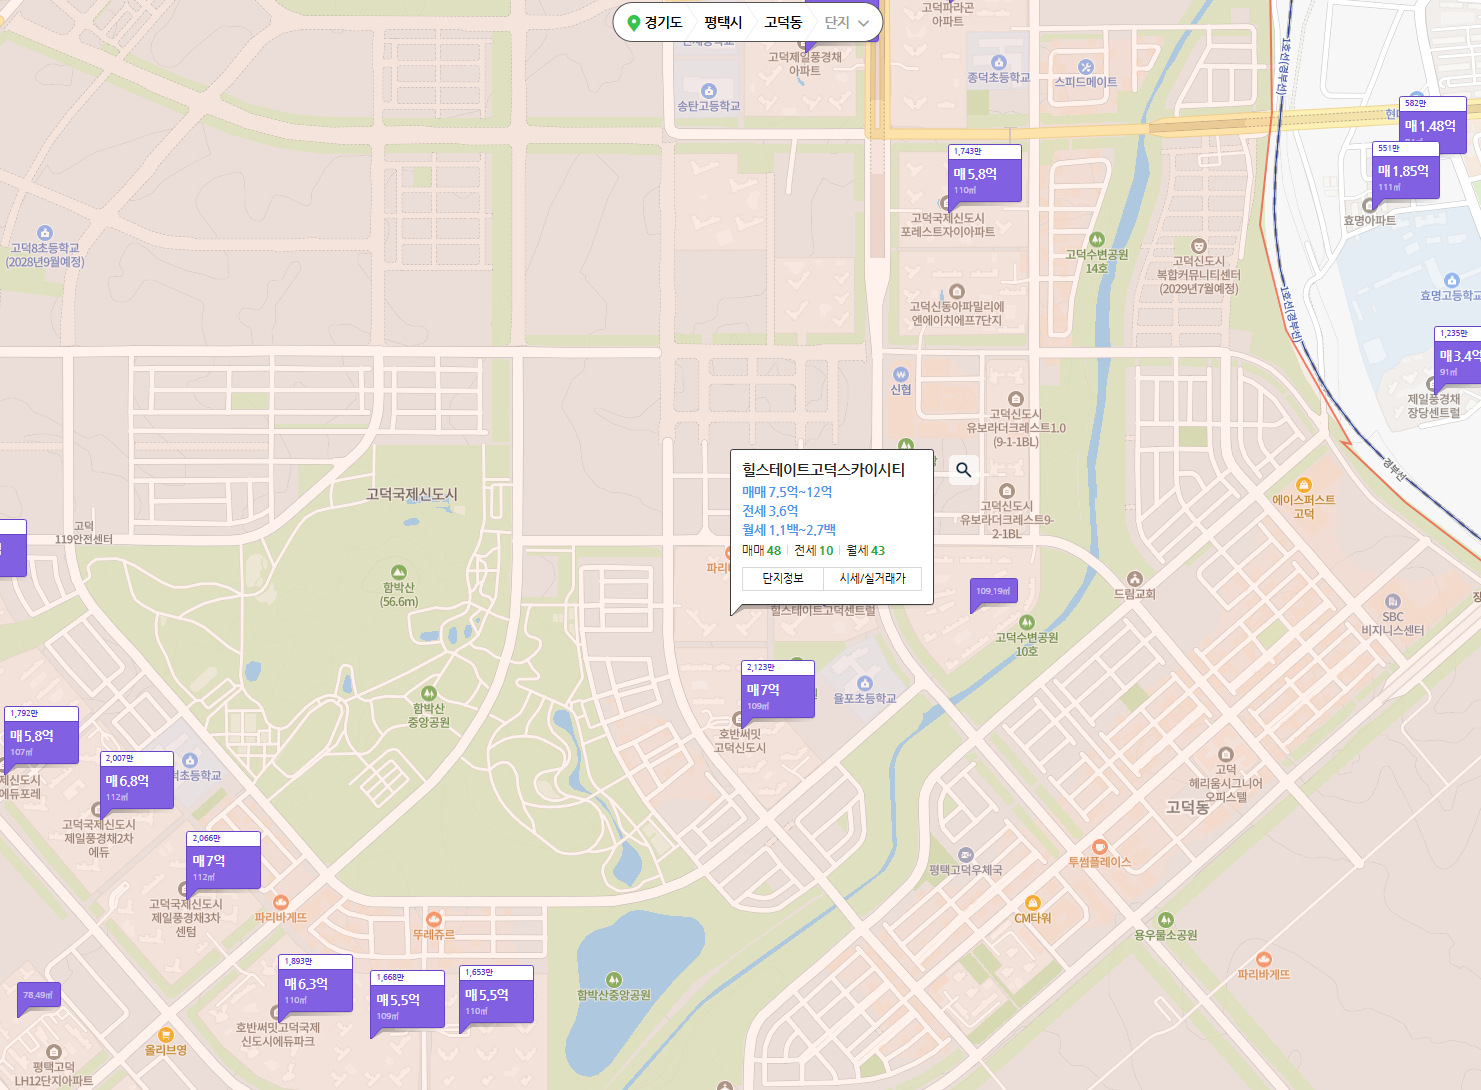Click the 고덕수변공원 14호 park icon
The image size is (1481, 1090).
coord(1097,240)
